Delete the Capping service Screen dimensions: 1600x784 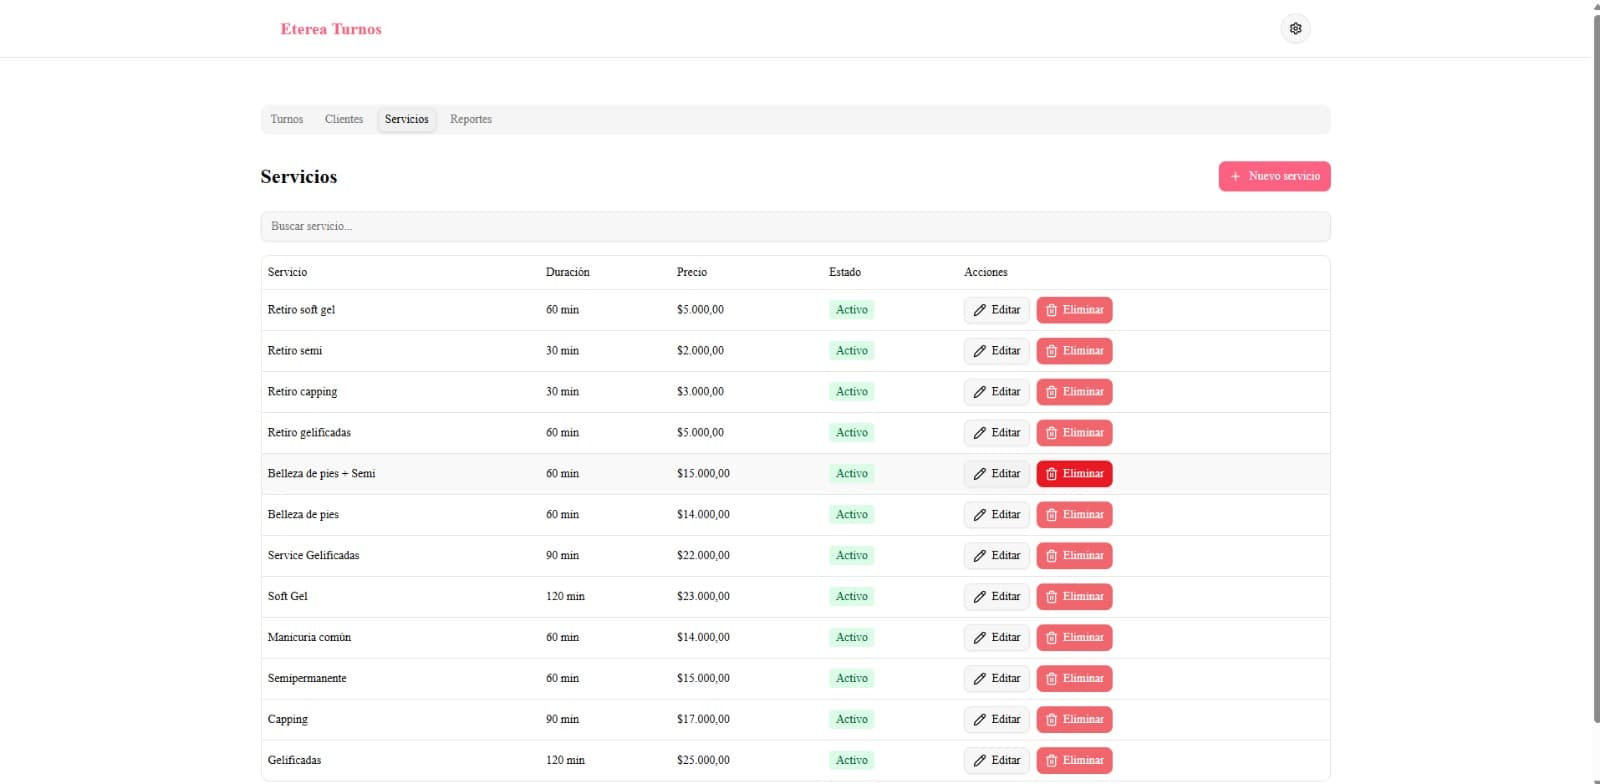(1074, 720)
